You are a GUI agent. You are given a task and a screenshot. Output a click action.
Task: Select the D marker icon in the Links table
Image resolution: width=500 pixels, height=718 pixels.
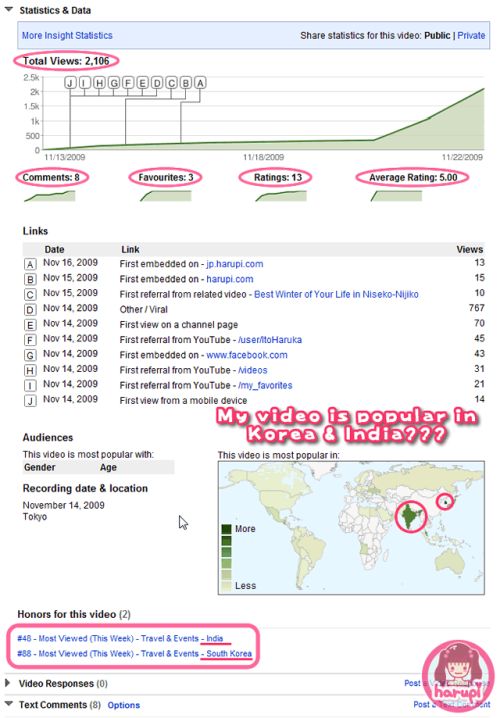pyautogui.click(x=30, y=310)
